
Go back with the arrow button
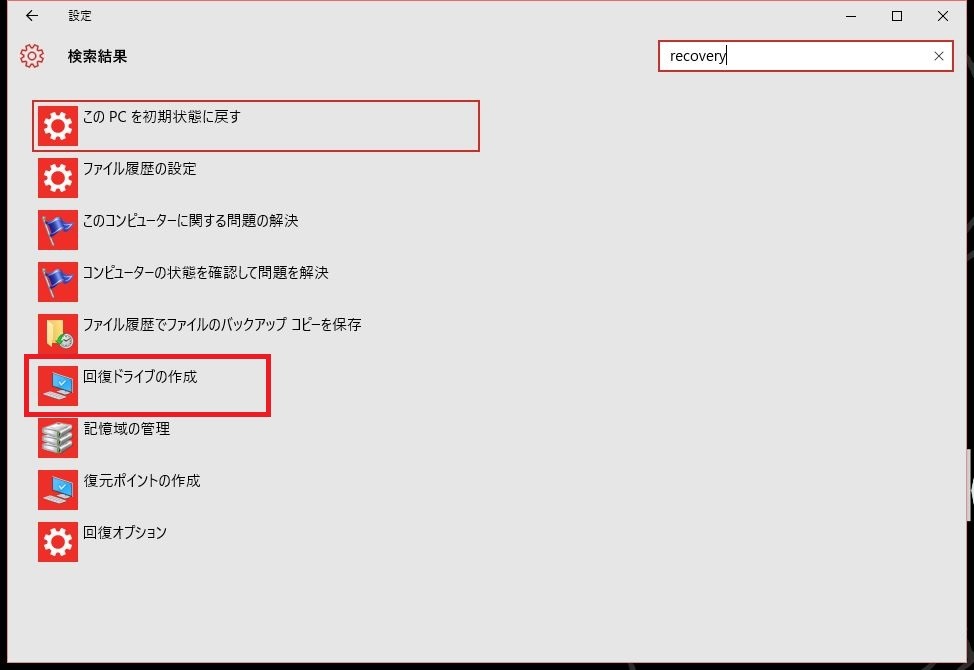coord(32,16)
